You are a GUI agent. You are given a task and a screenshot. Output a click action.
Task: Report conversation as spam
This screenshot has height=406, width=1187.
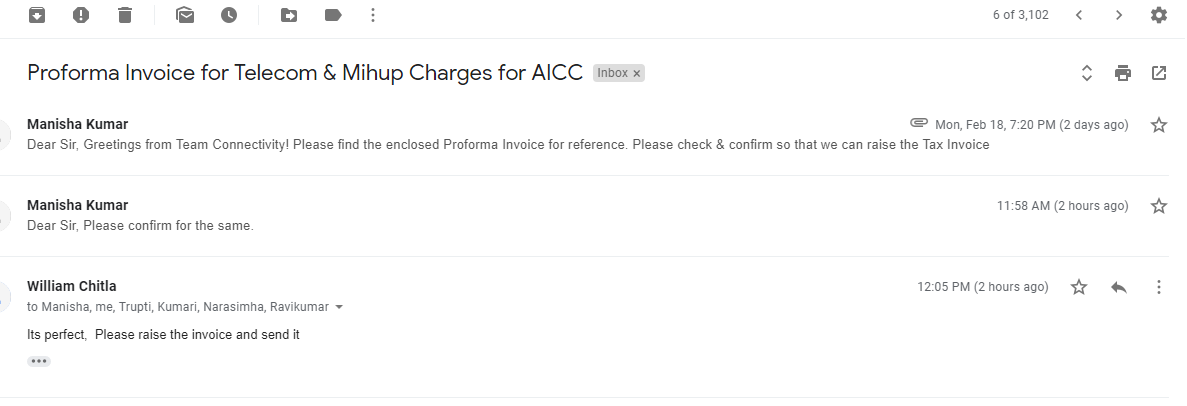[81, 15]
